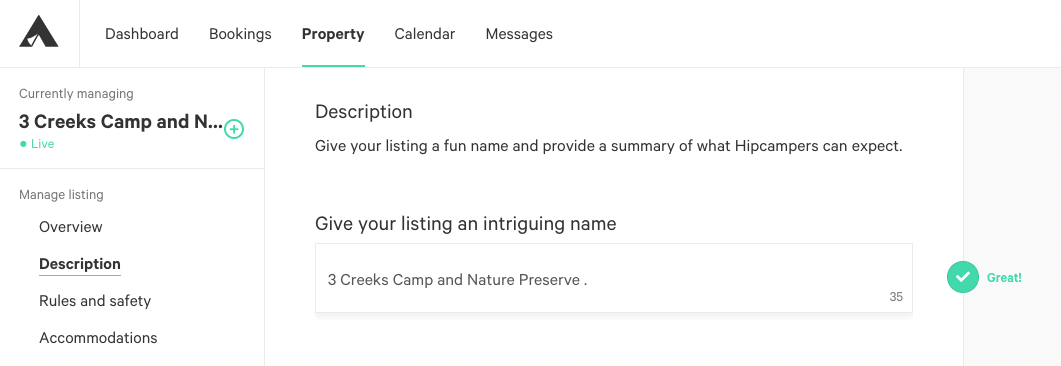The image size is (1061, 366).
Task: Click the 'Give your listing an intriguing name' label
Action: (466, 223)
